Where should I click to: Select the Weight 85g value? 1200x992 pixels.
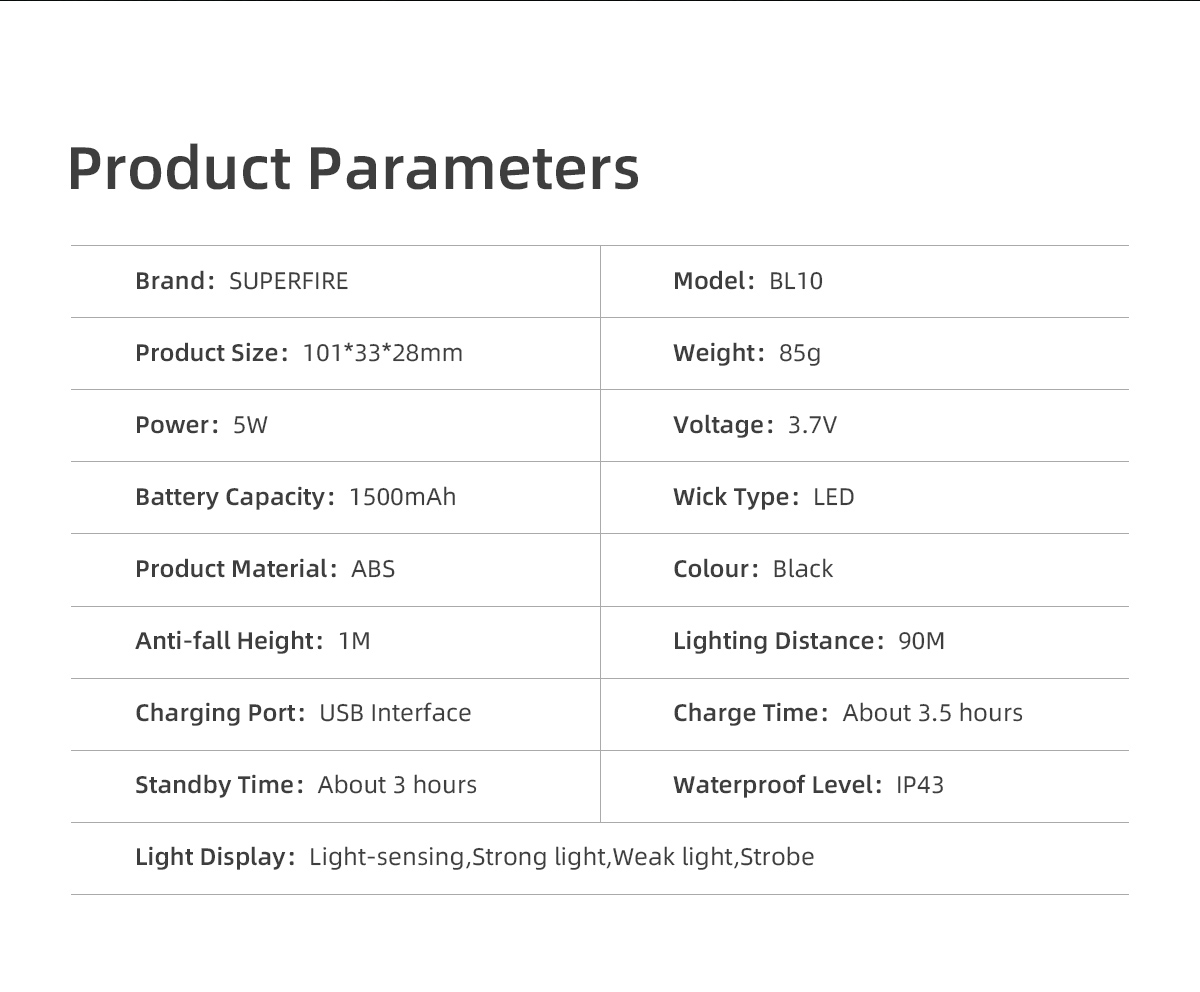click(747, 353)
